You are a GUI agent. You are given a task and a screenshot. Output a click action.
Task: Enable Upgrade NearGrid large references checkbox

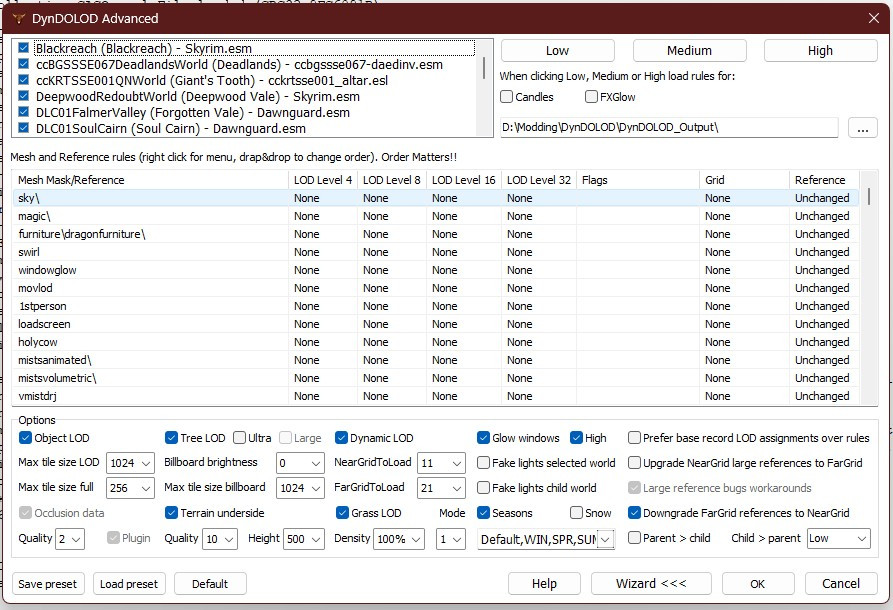[634, 462]
